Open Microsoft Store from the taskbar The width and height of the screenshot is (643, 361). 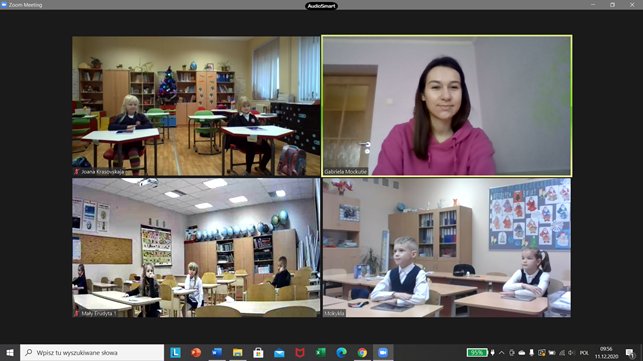(x=258, y=352)
